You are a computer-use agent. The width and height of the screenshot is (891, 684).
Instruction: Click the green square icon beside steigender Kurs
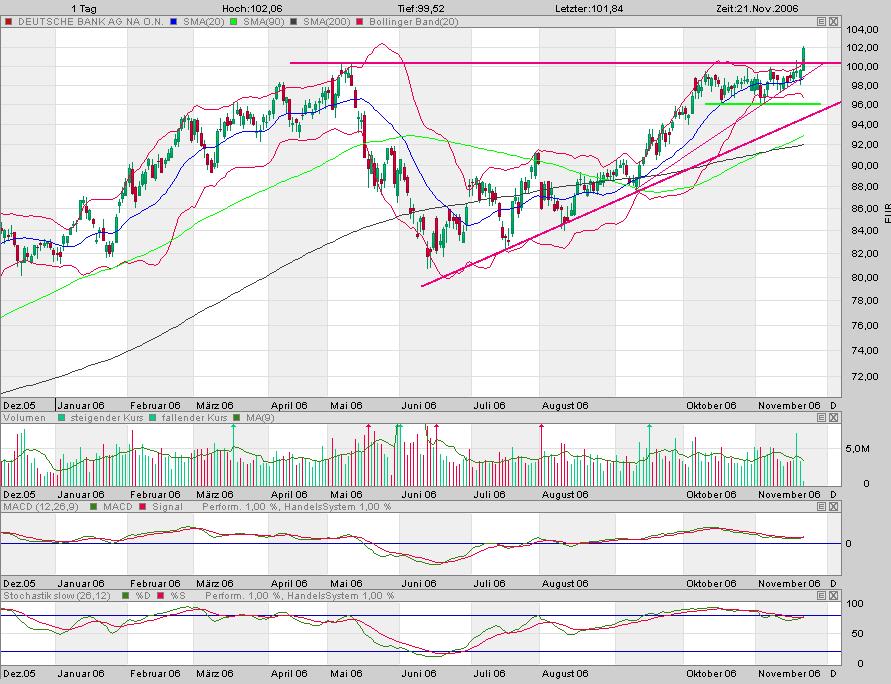click(x=61, y=418)
